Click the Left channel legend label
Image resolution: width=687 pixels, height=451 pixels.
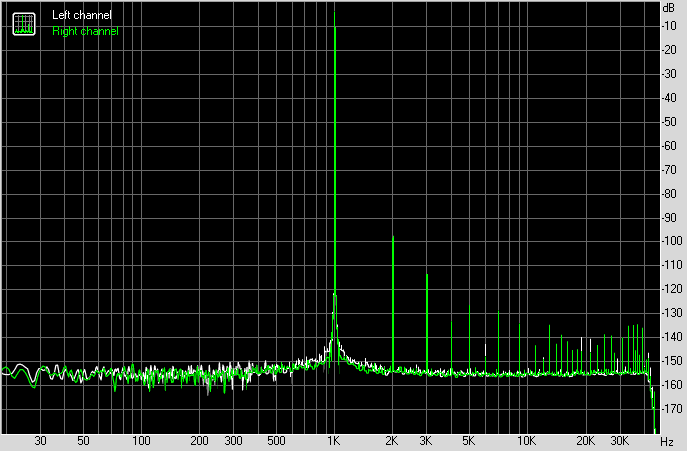pos(82,15)
